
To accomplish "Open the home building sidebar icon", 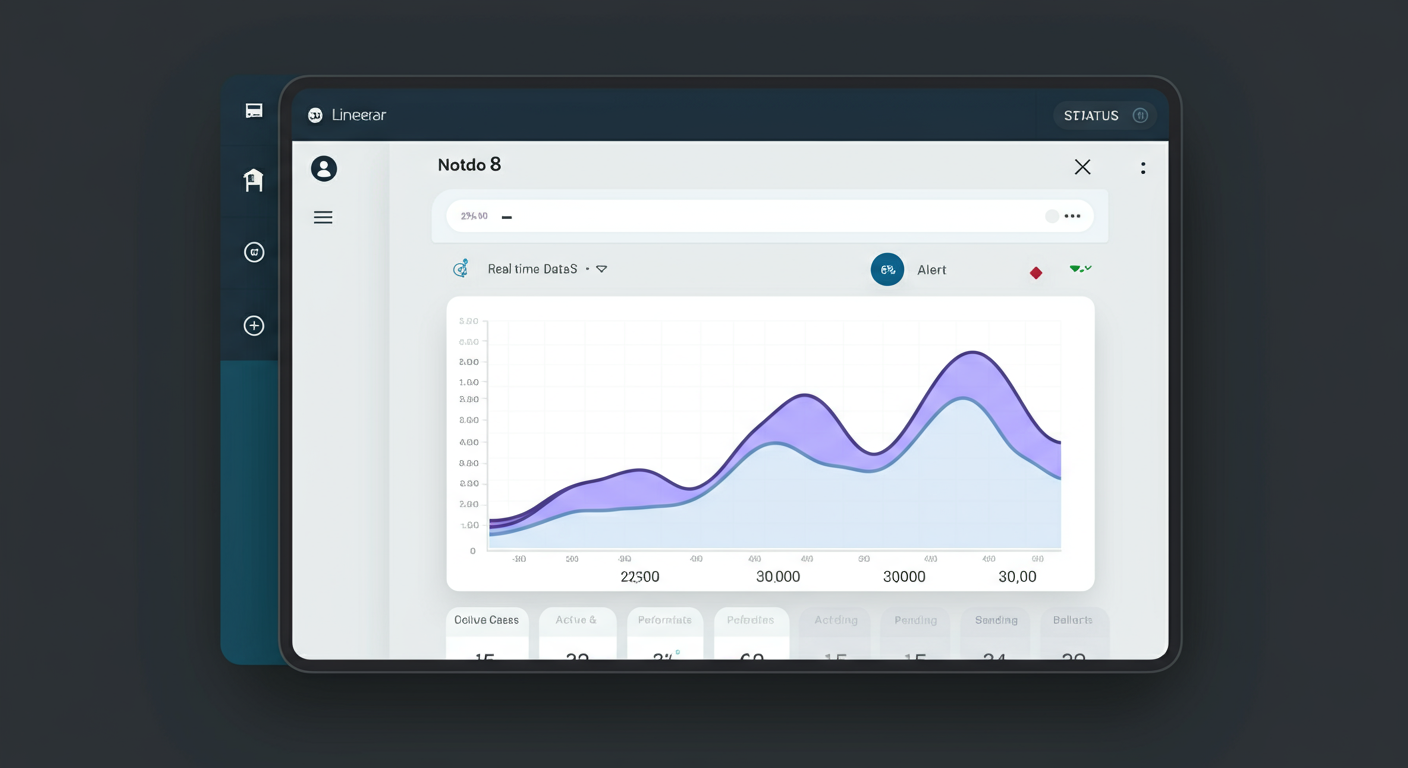I will [254, 180].
